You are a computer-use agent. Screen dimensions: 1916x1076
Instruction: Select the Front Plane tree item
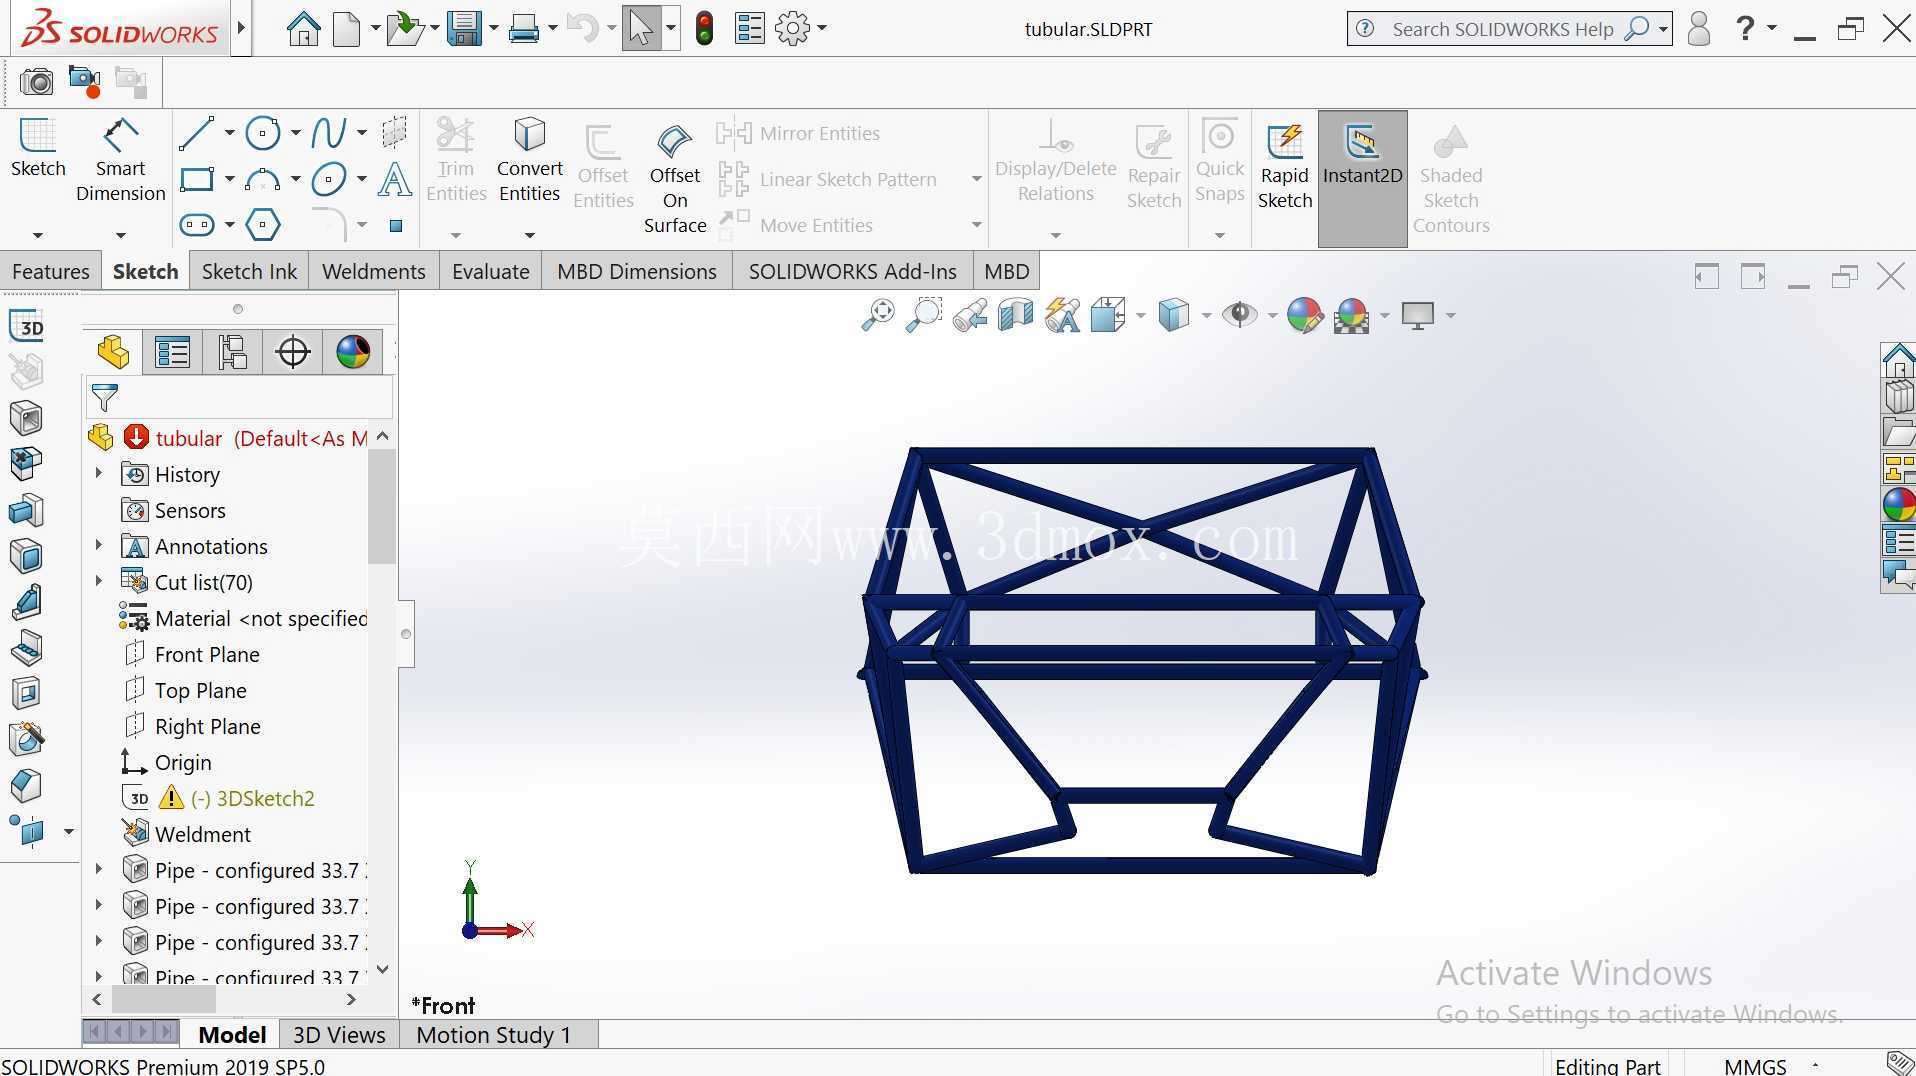[x=207, y=654]
